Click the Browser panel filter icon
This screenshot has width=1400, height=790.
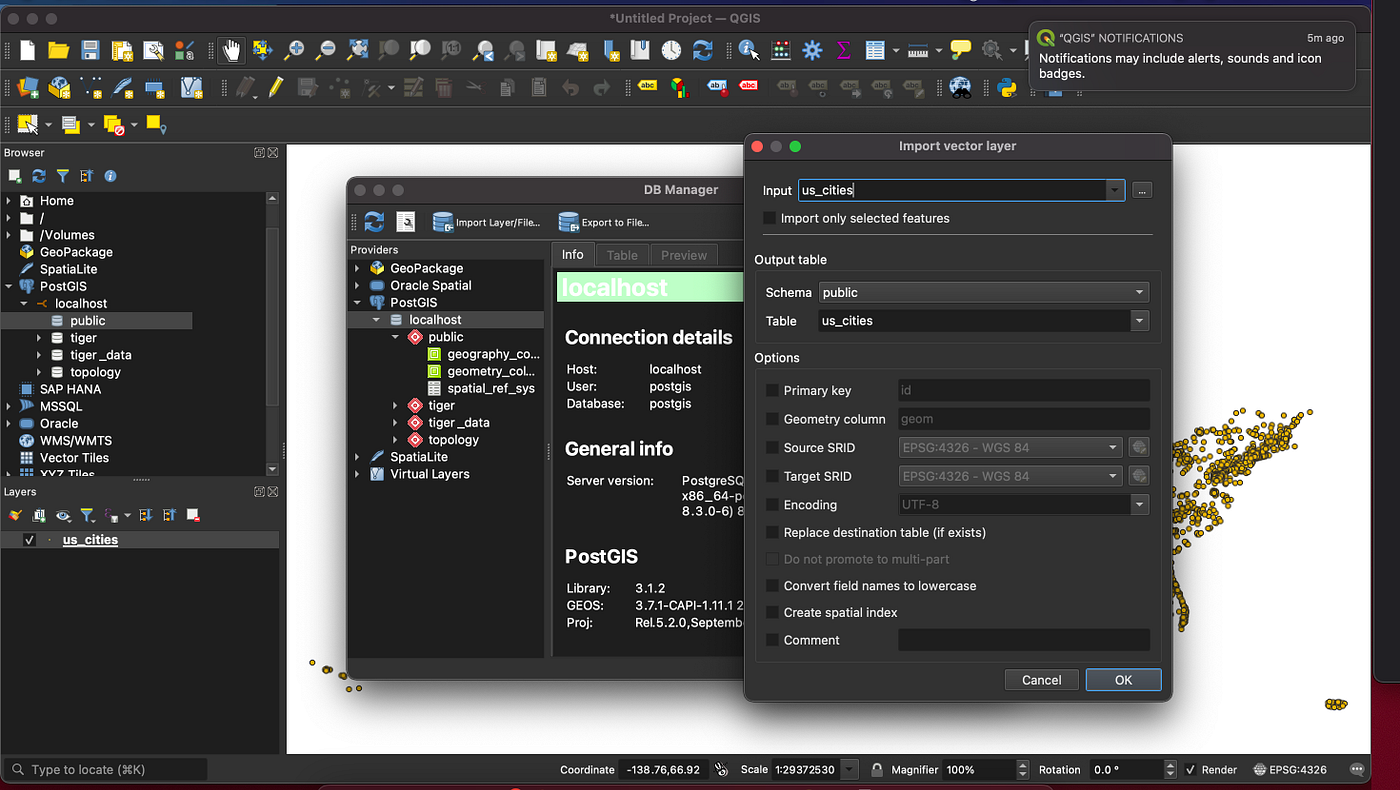tap(63, 176)
